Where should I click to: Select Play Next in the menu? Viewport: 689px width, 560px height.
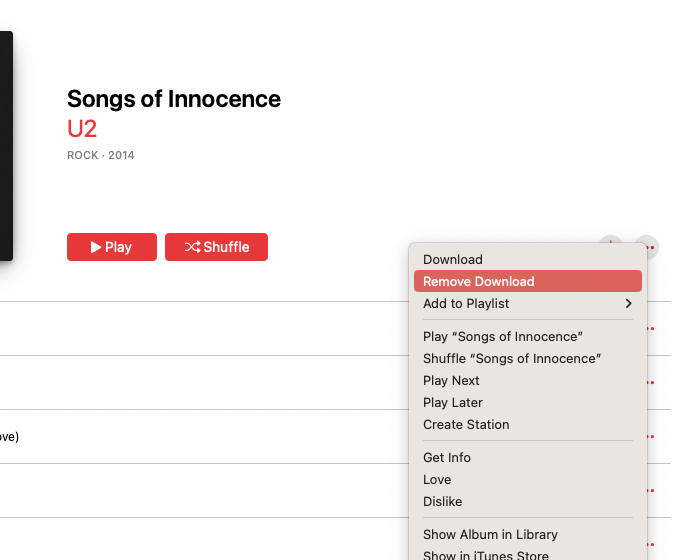click(x=528, y=380)
